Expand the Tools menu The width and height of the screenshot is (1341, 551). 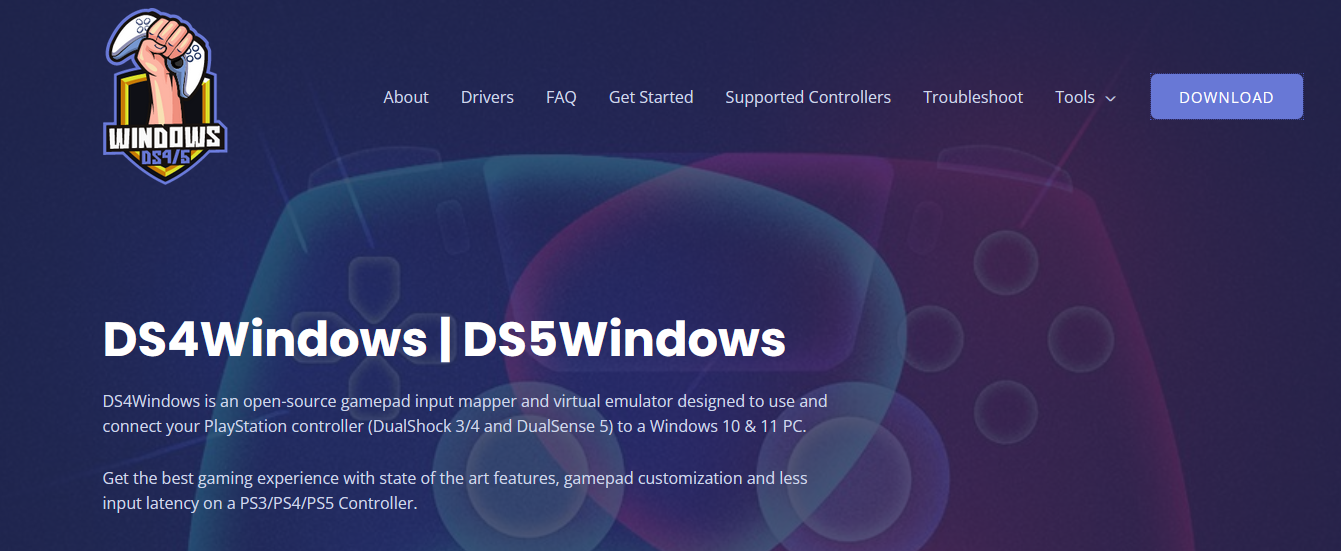point(1085,97)
